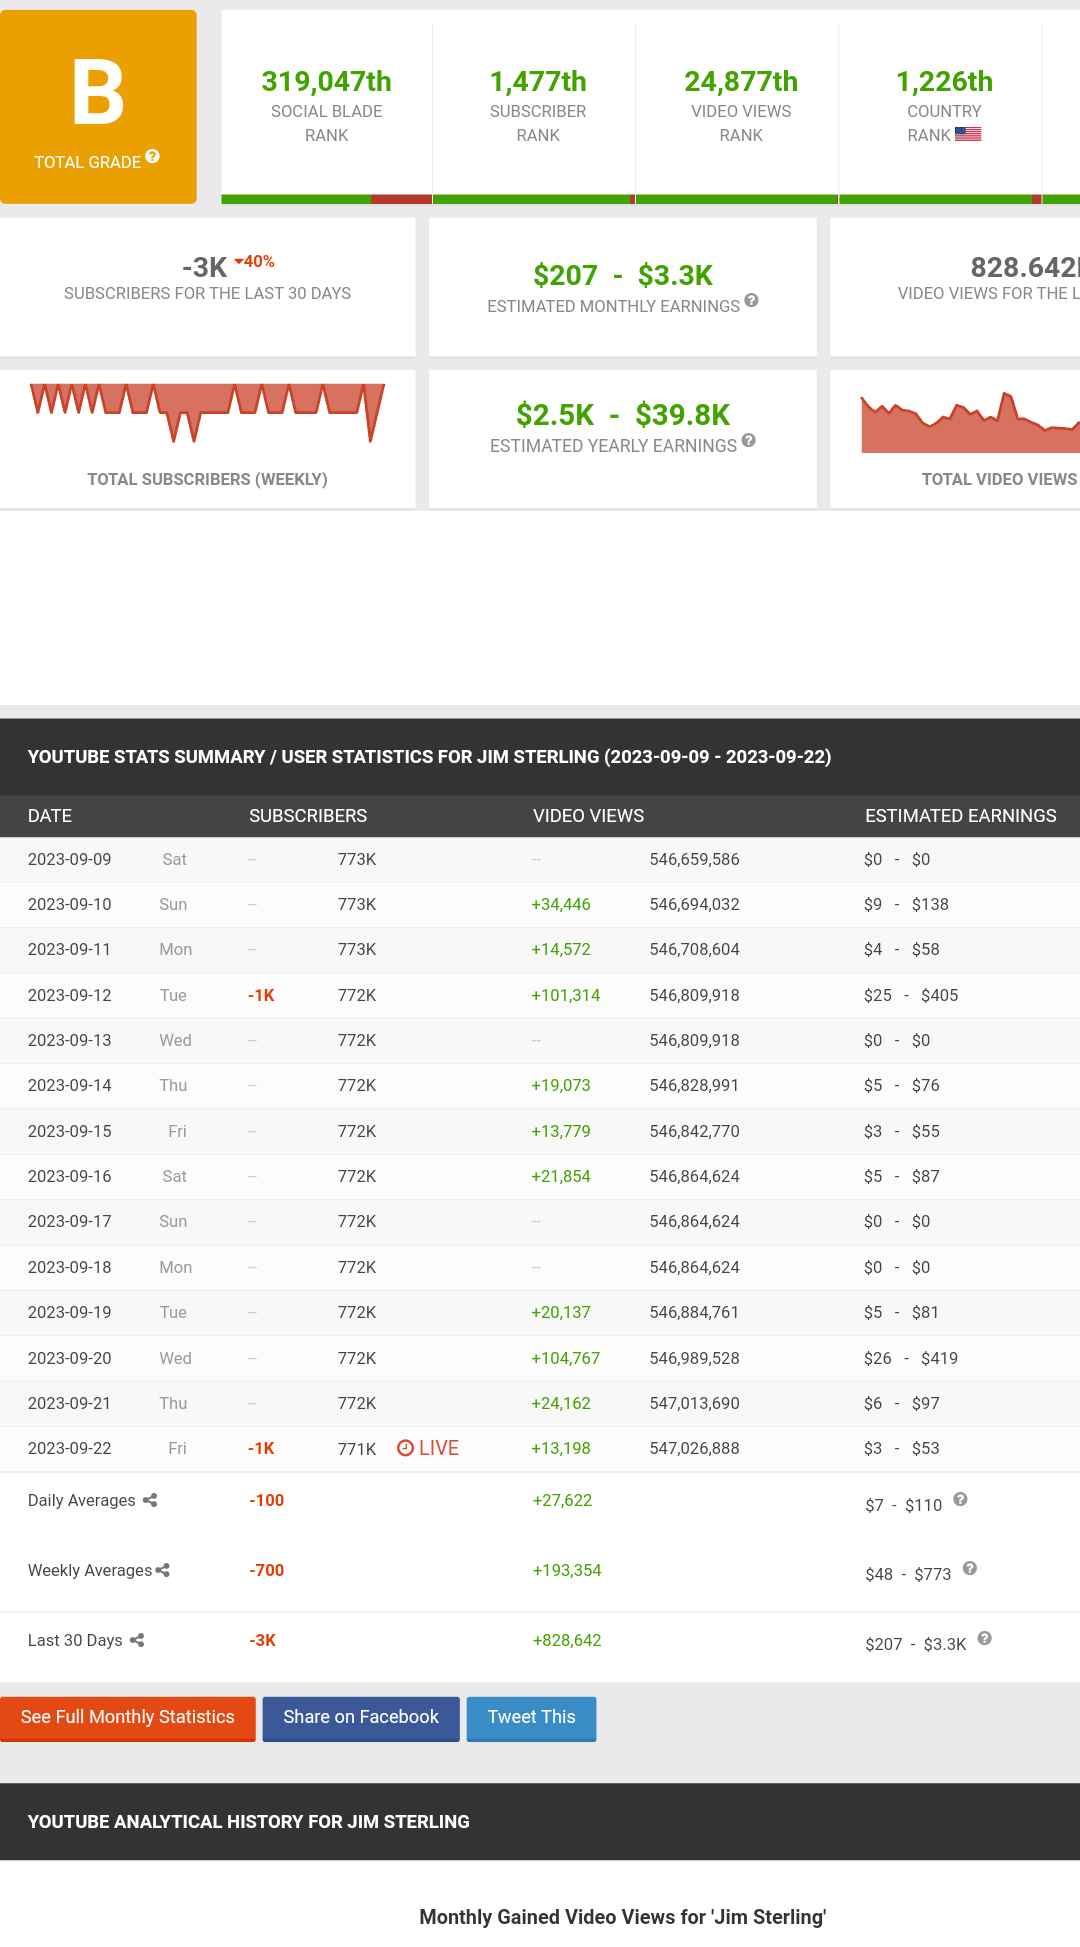Click the Subscriber Rank progress bar

coord(534,200)
